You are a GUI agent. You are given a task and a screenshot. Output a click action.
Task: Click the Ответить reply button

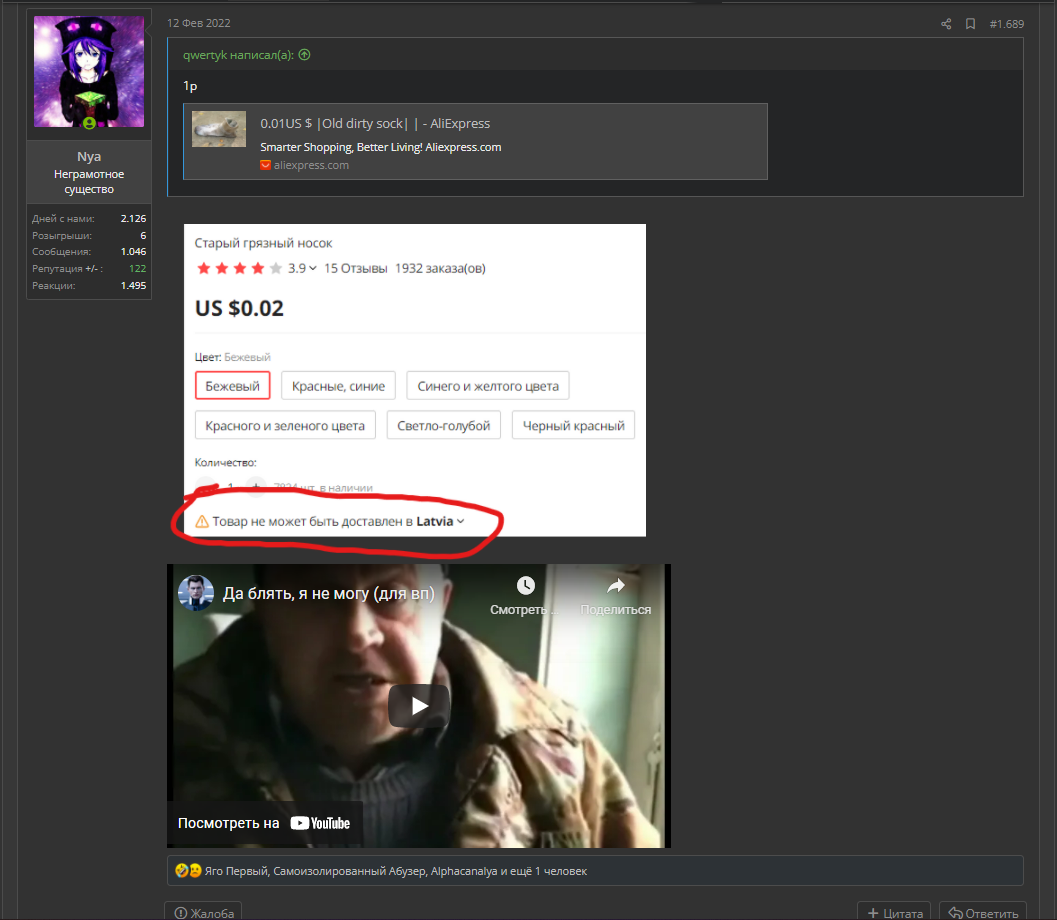[x=983, y=913]
